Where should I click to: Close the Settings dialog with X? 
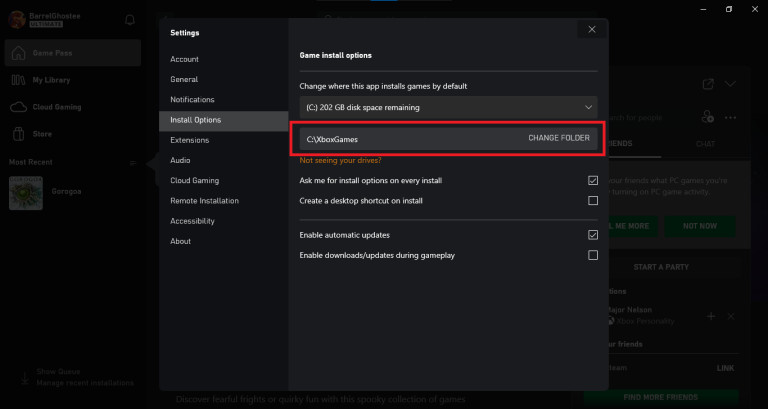pyautogui.click(x=592, y=30)
